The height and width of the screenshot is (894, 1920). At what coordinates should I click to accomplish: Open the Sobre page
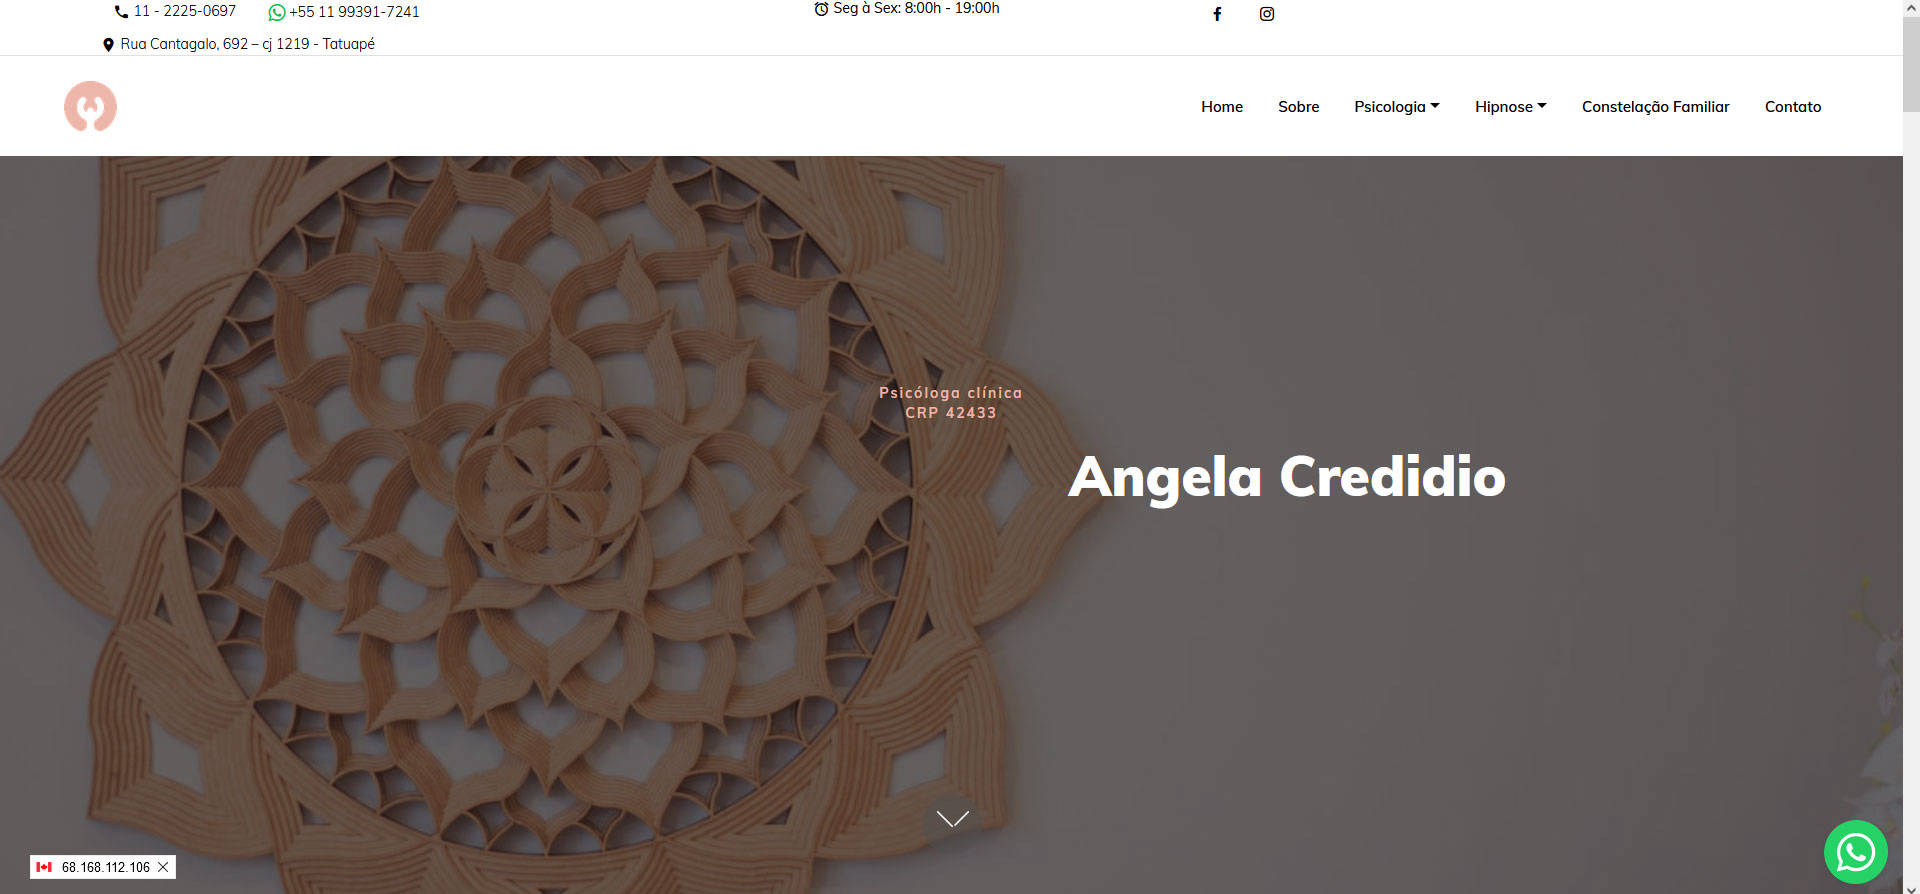1298,107
